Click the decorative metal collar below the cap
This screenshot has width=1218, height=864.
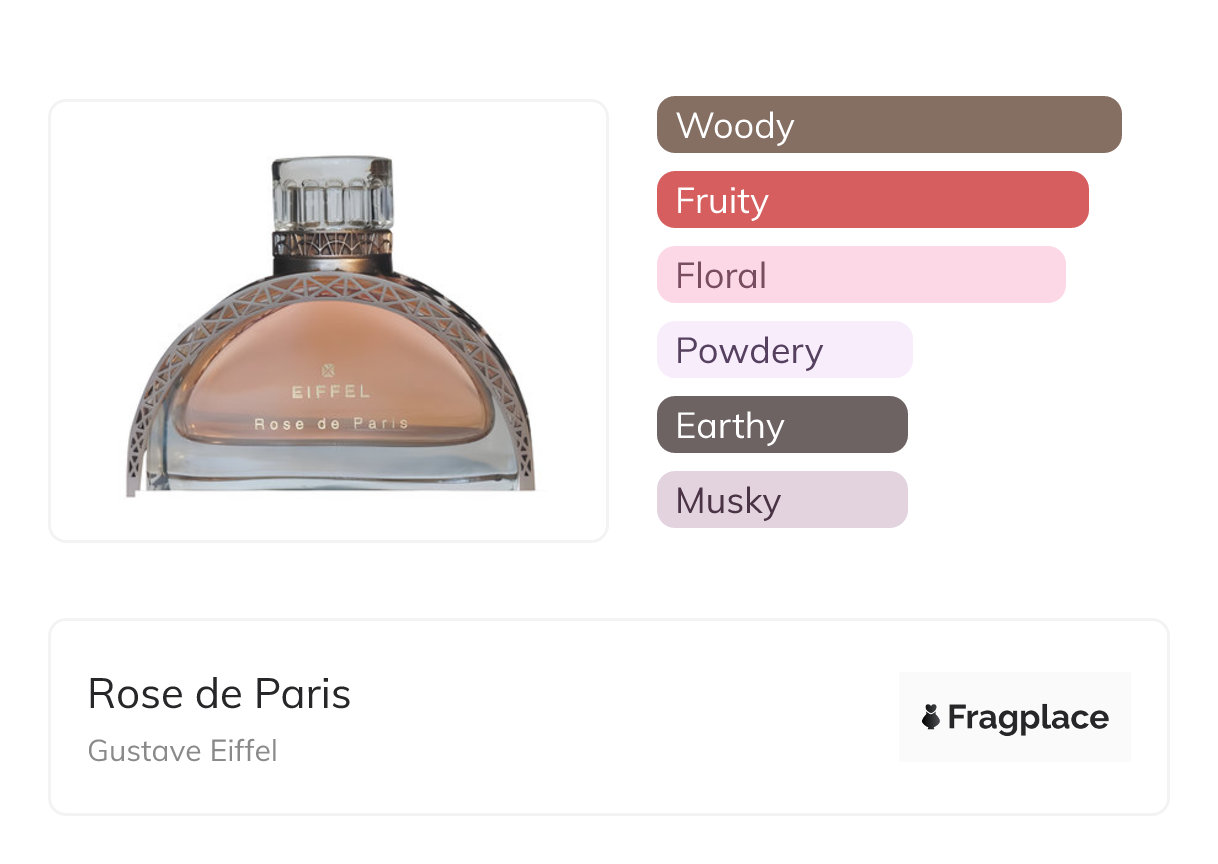331,243
